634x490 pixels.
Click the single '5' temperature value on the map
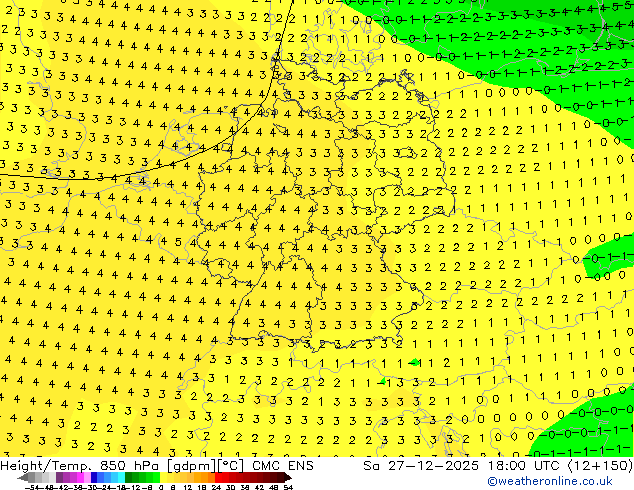[x=178, y=242]
